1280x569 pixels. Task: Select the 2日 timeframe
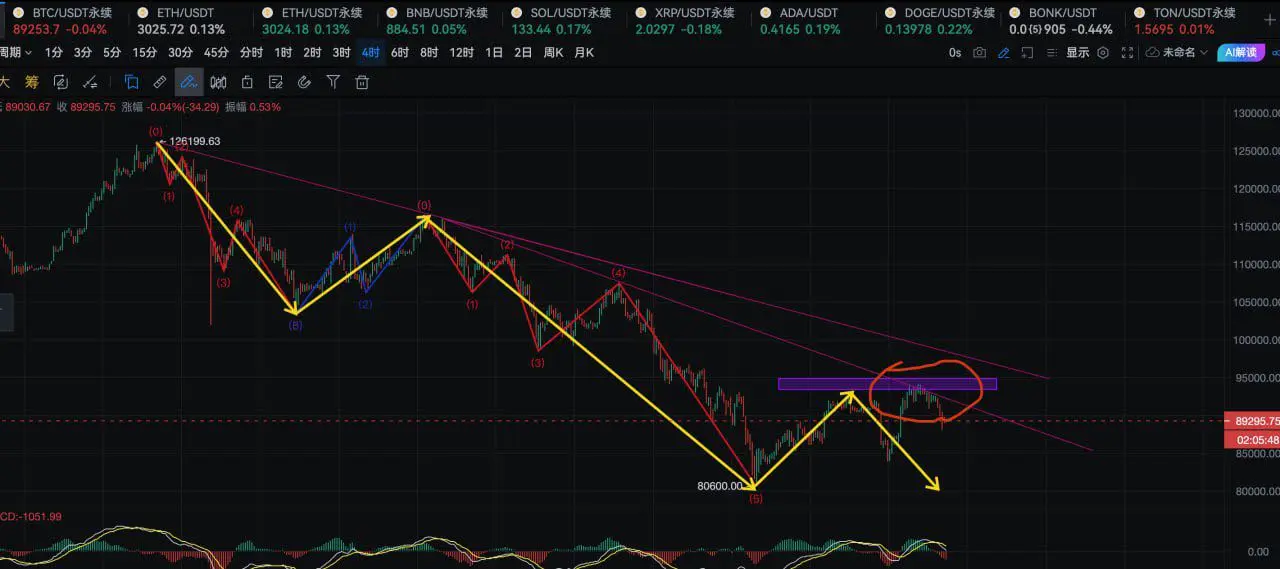pyautogui.click(x=523, y=52)
